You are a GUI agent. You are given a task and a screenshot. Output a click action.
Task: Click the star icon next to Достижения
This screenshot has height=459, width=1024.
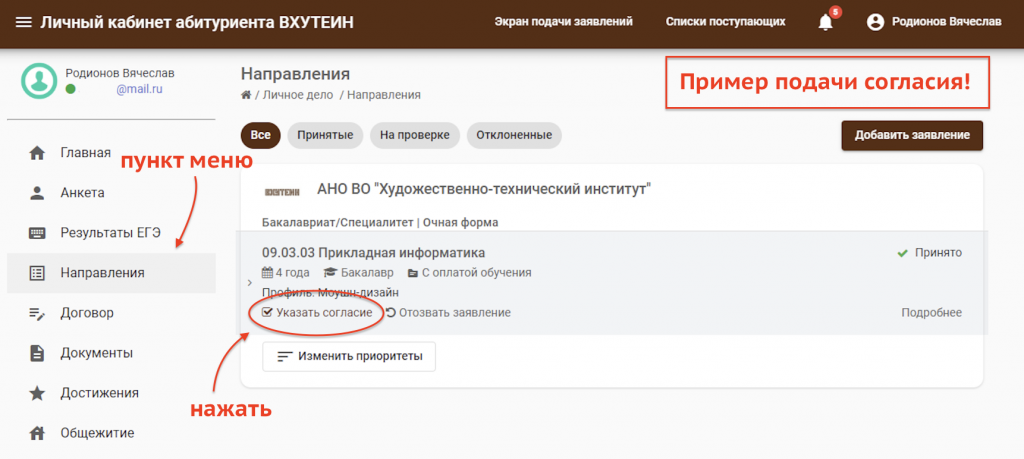pos(38,393)
